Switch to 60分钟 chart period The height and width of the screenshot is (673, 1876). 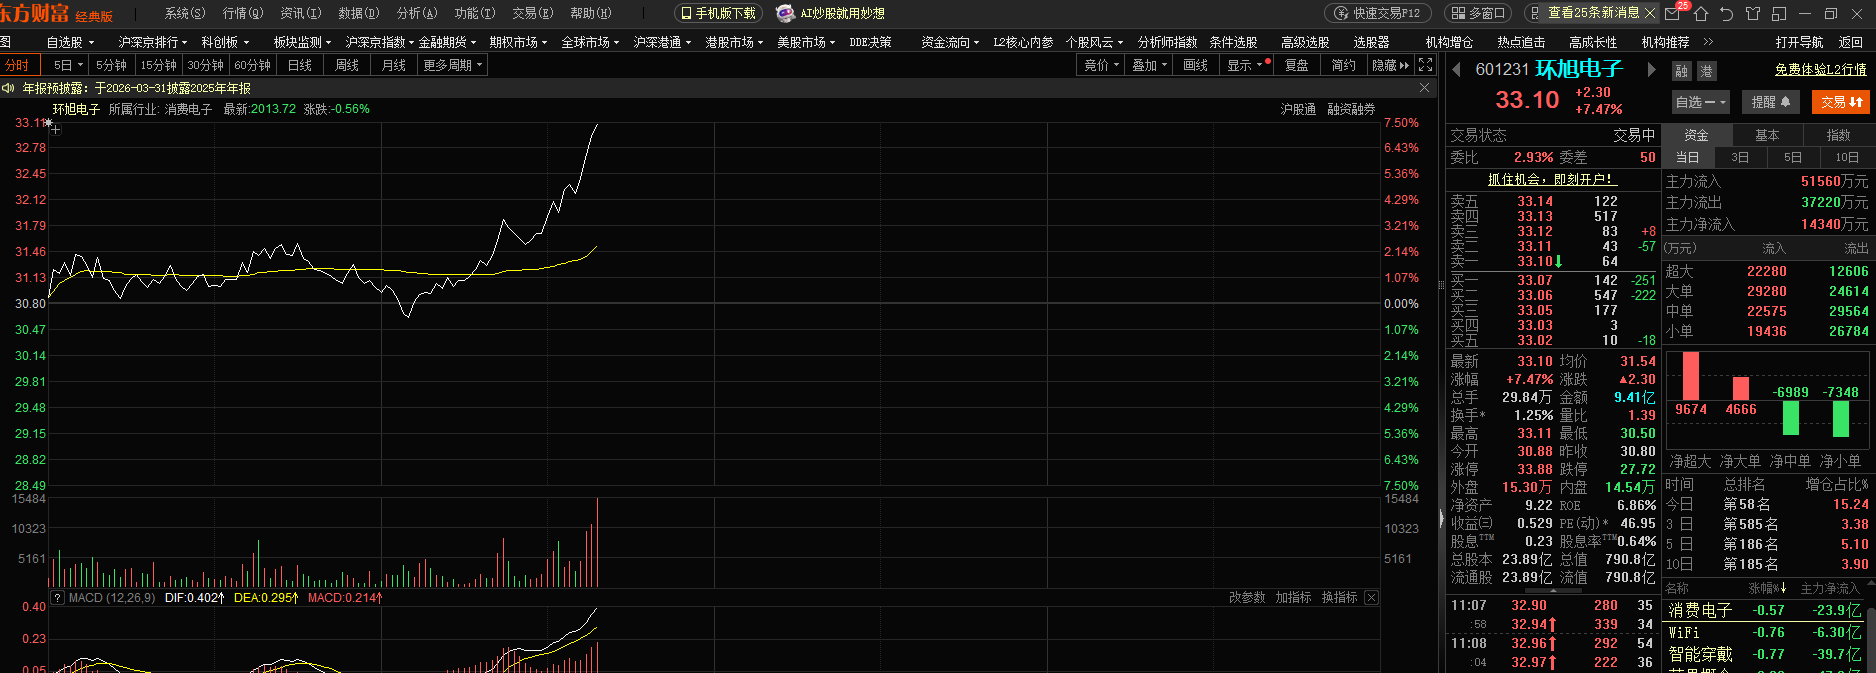(252, 65)
